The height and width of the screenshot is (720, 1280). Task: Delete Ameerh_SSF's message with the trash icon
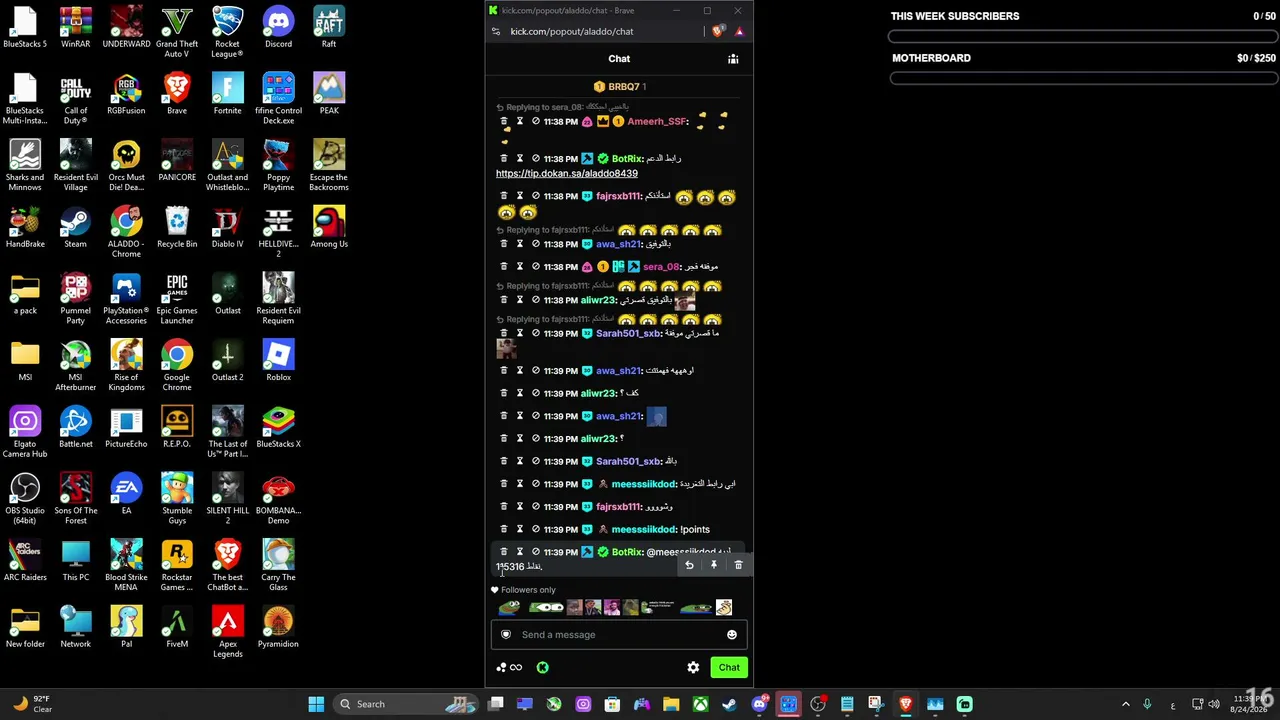click(x=504, y=121)
